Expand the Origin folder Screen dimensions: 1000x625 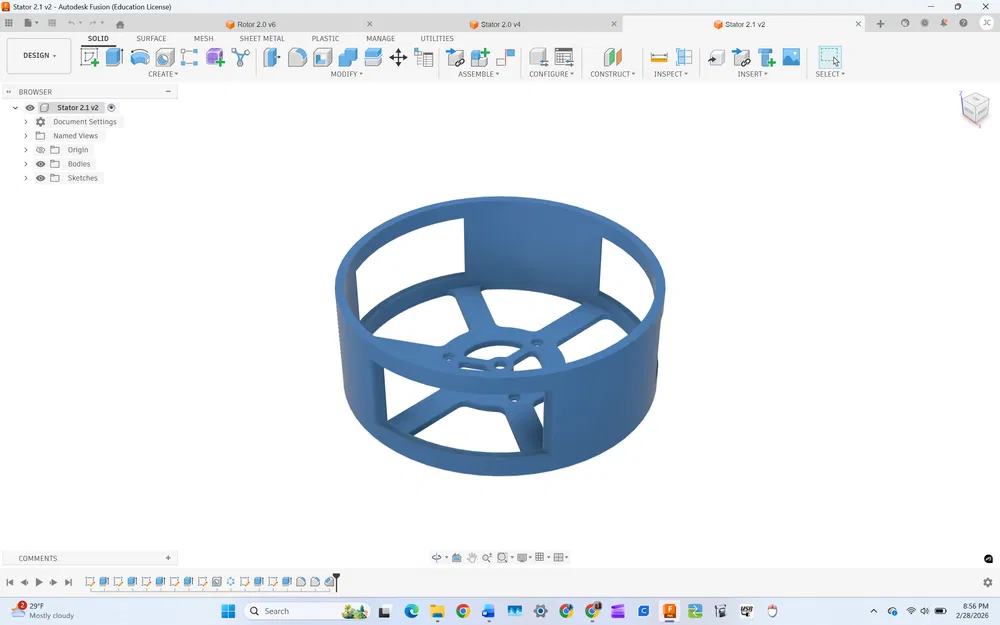tap(26, 150)
